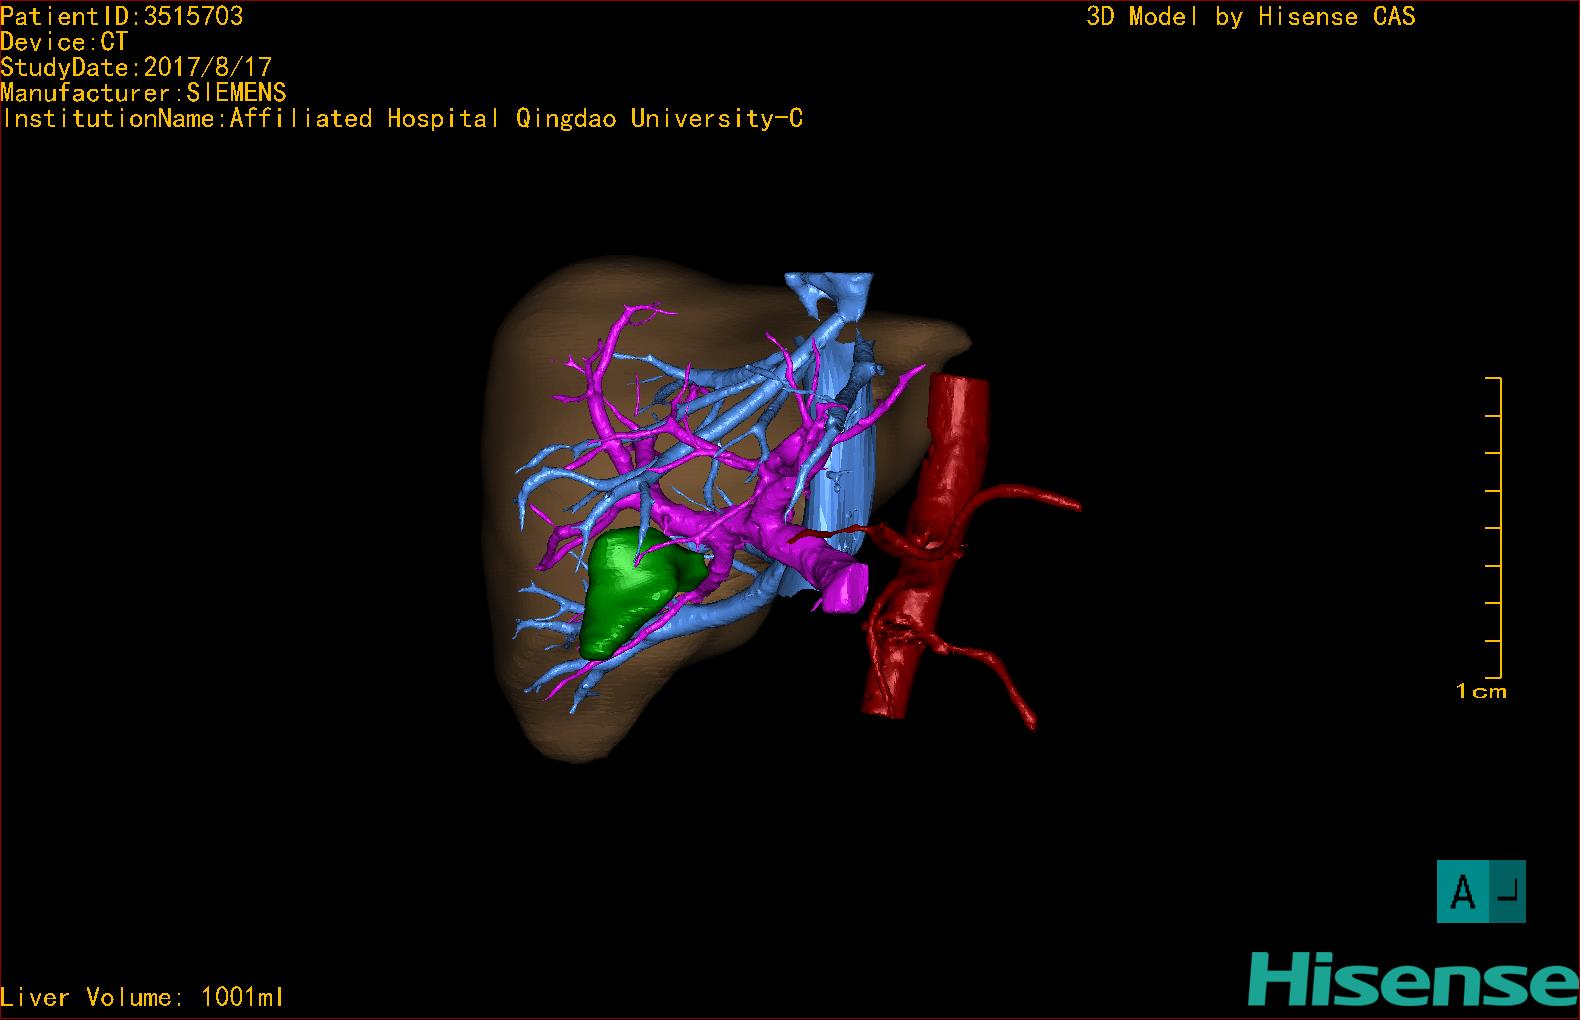Click the PatientID:3515703 text

click(x=122, y=16)
